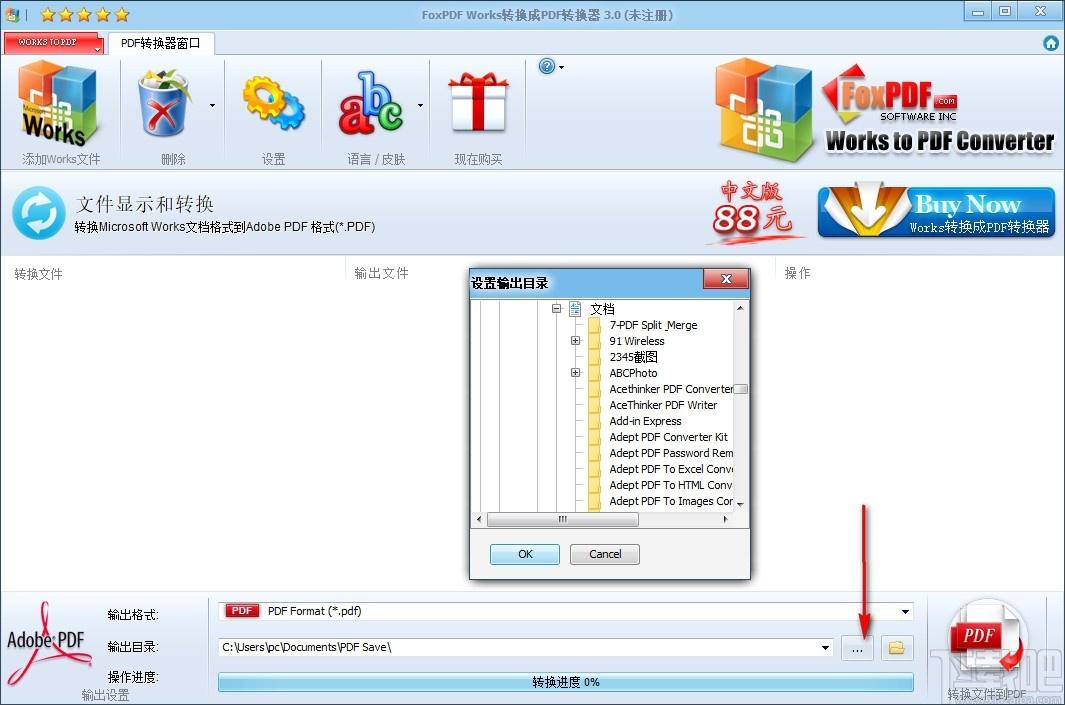Click the app icon in the title bar
Screen dimensions: 1065x705
[12, 14]
